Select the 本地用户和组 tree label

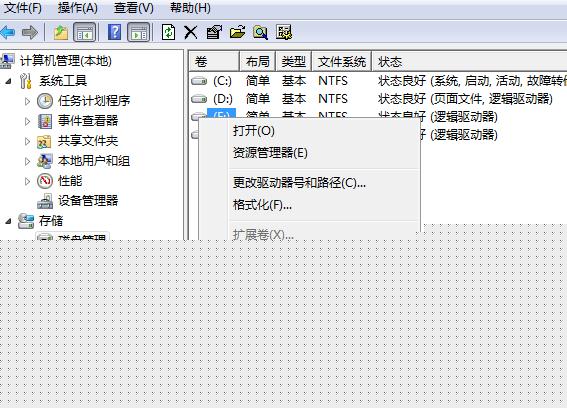[94, 161]
